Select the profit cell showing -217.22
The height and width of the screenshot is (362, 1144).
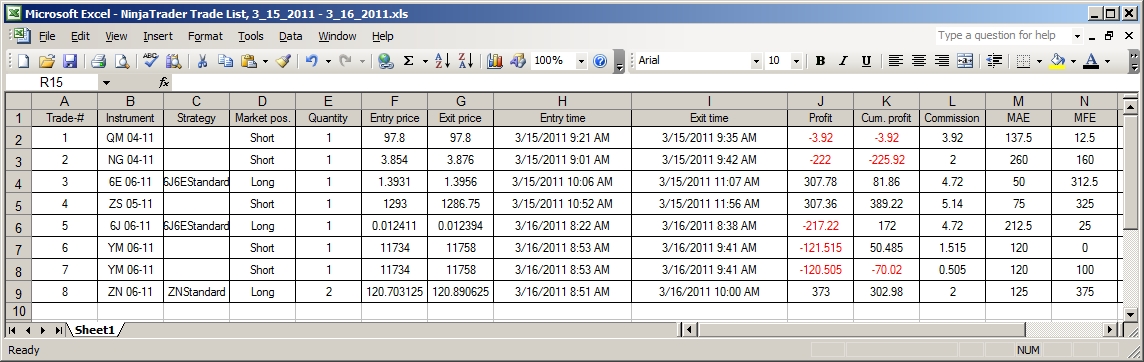[820, 226]
